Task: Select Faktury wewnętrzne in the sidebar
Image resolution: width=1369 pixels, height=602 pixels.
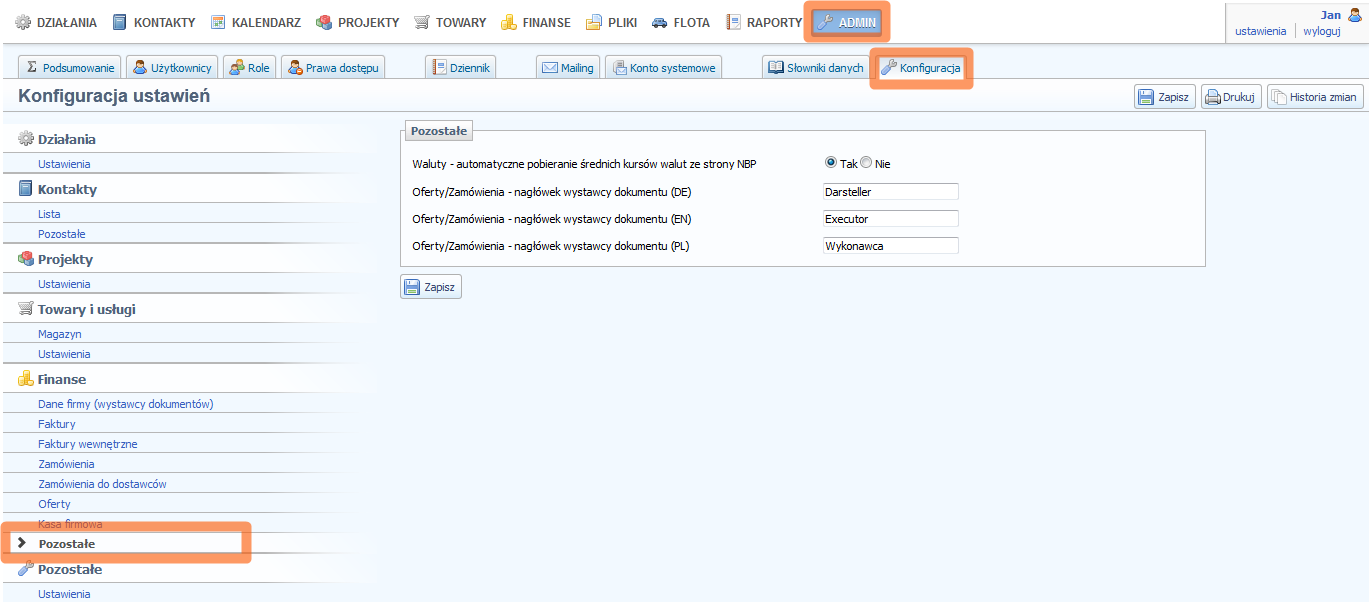Action: point(88,444)
